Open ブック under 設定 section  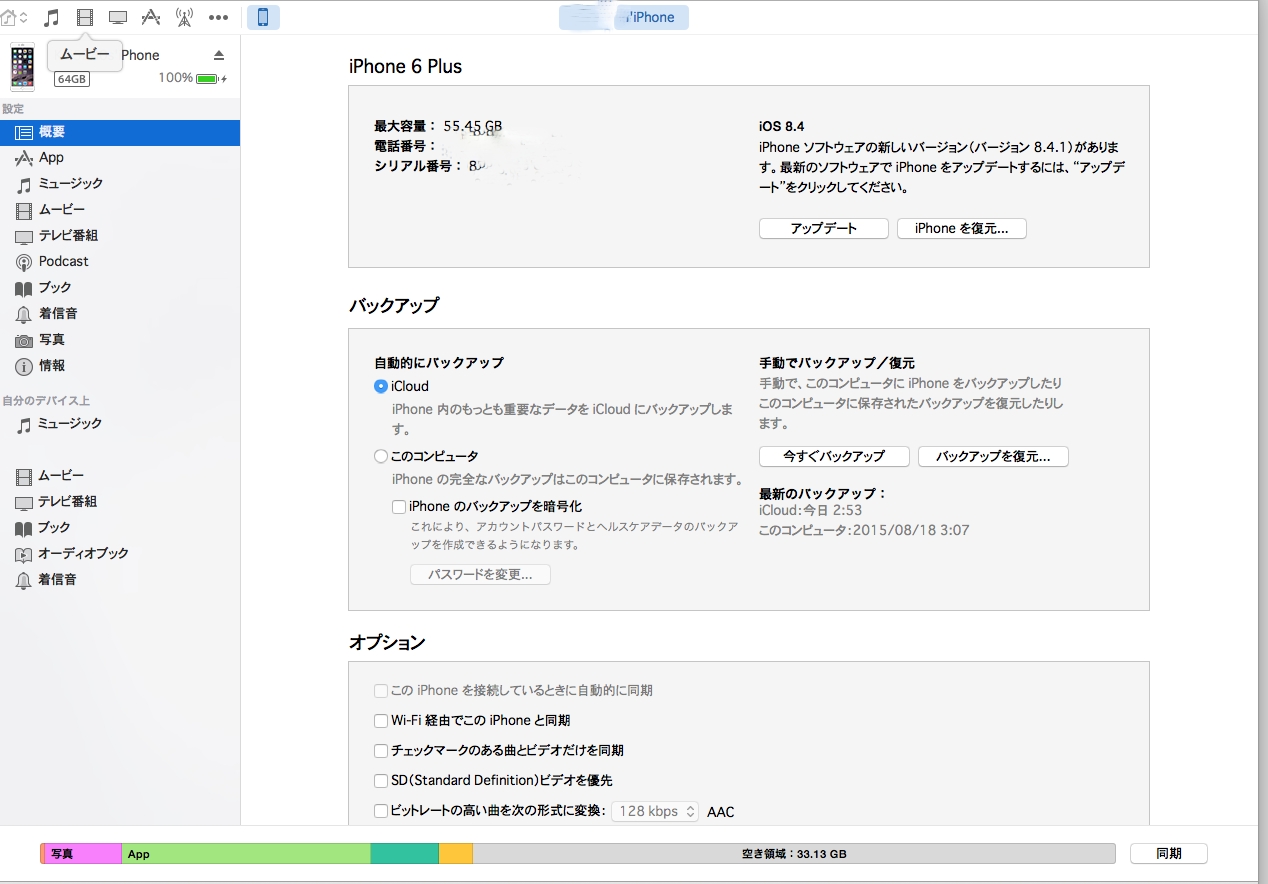click(x=120, y=288)
